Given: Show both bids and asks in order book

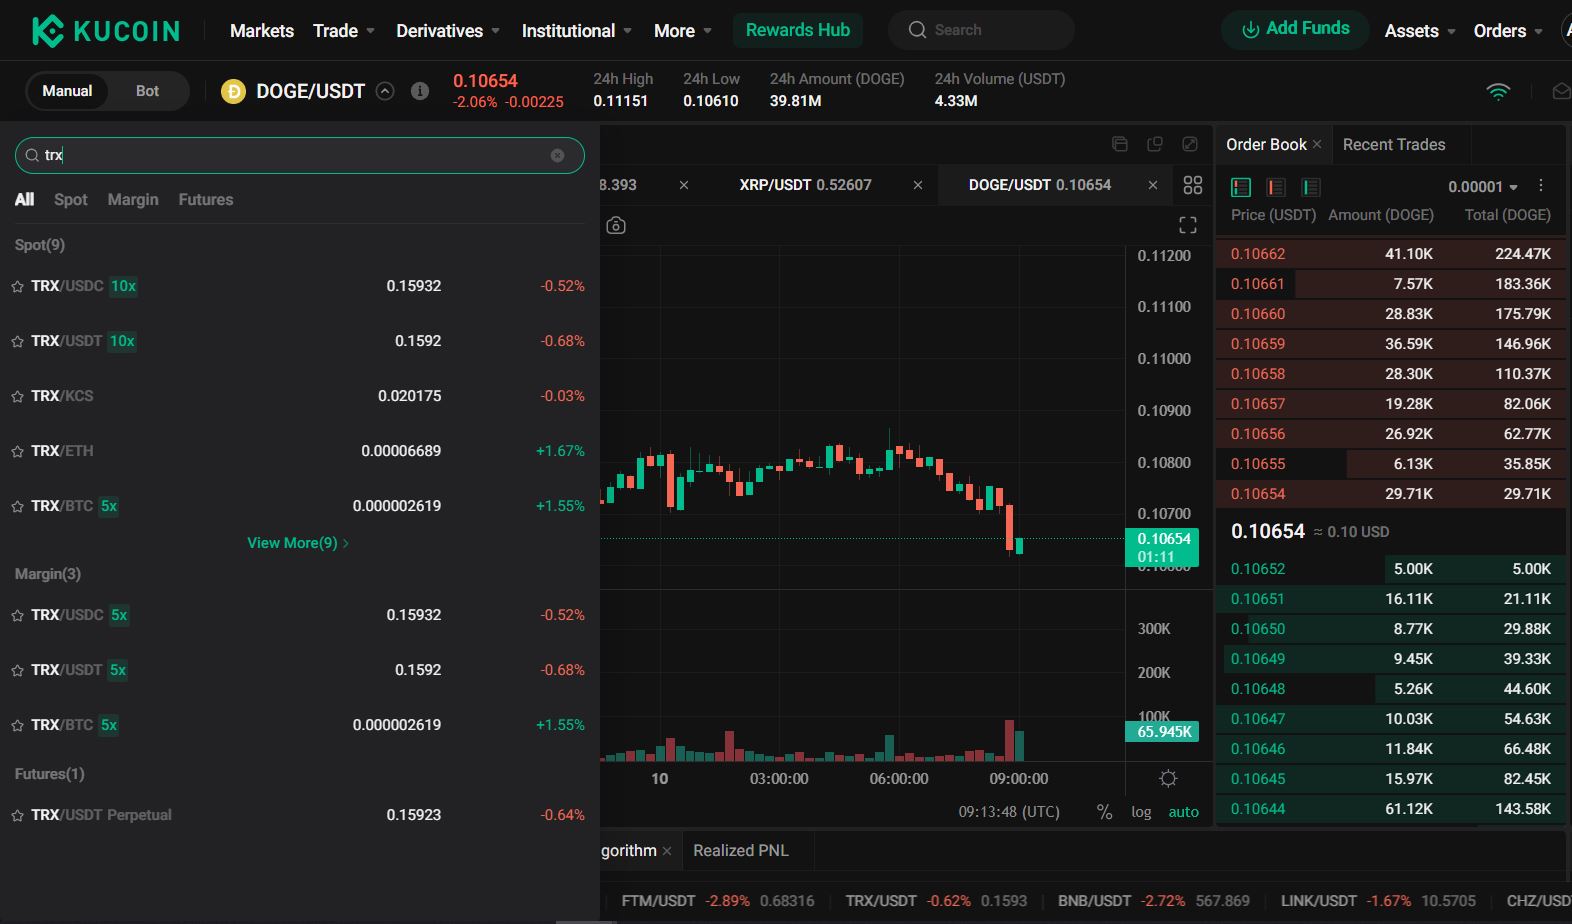Looking at the screenshot, I should (1241, 187).
